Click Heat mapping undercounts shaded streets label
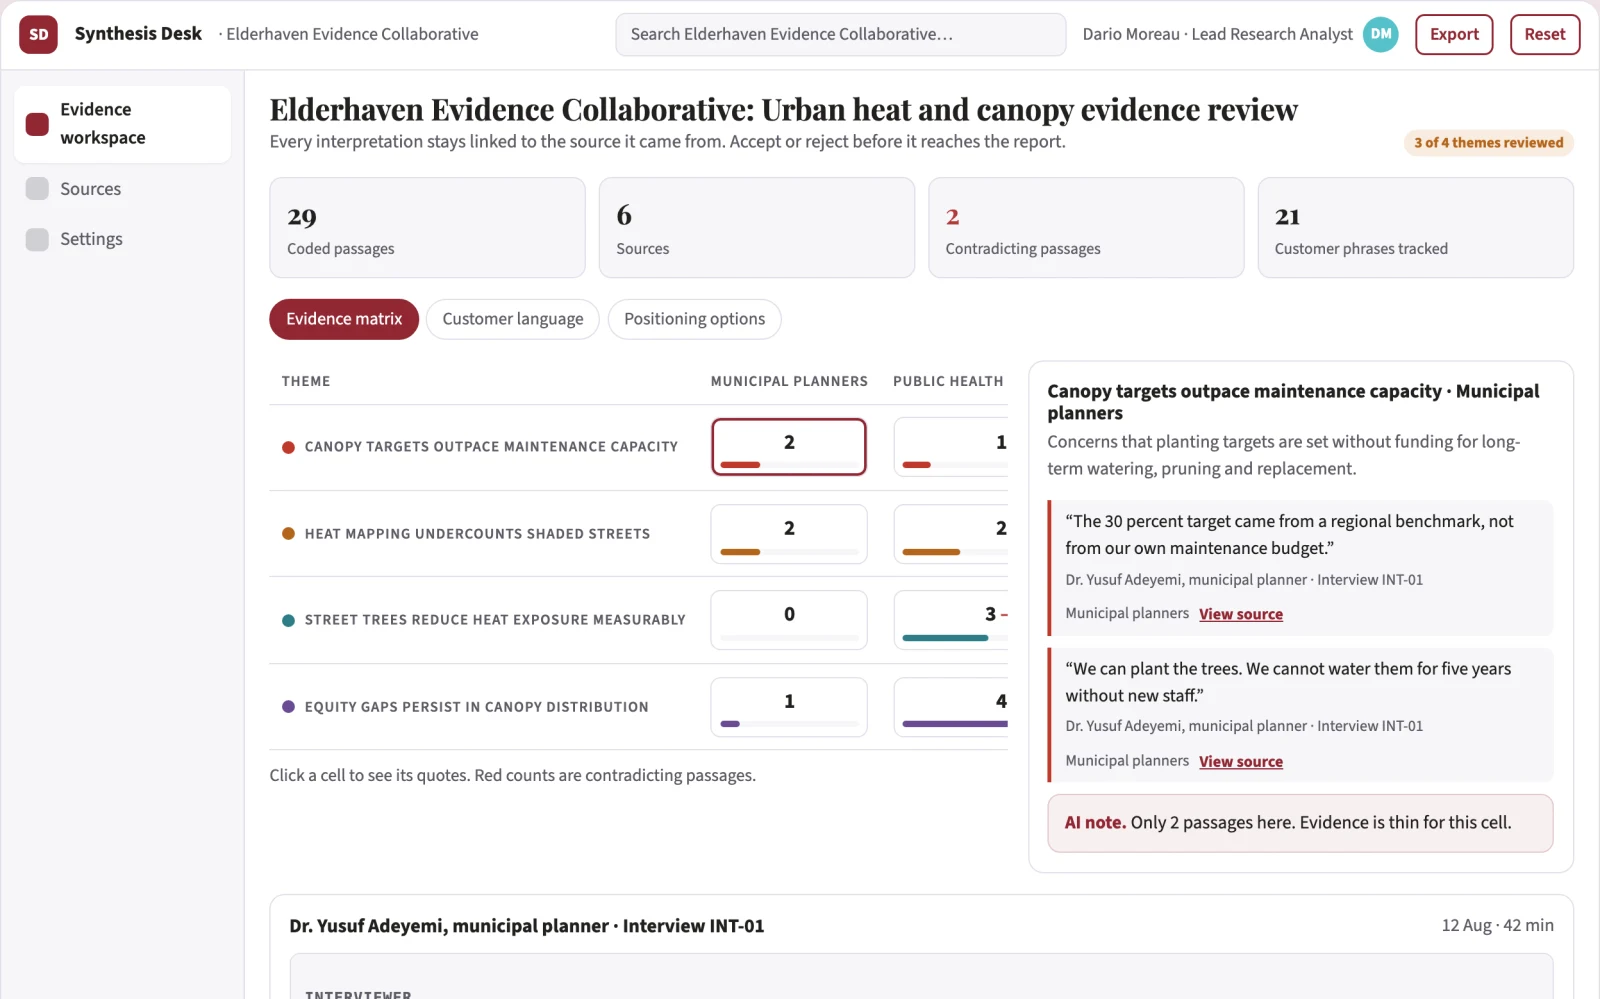This screenshot has height=999, width=1600. pos(477,534)
